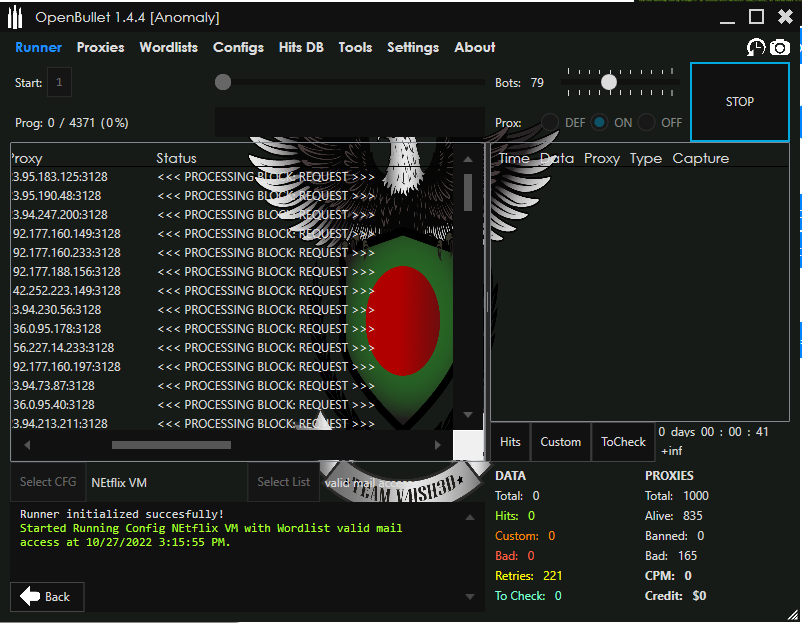Select the bot row with proxy 36.0.95.40:3128
This screenshot has height=624, width=802.
click(x=231, y=405)
